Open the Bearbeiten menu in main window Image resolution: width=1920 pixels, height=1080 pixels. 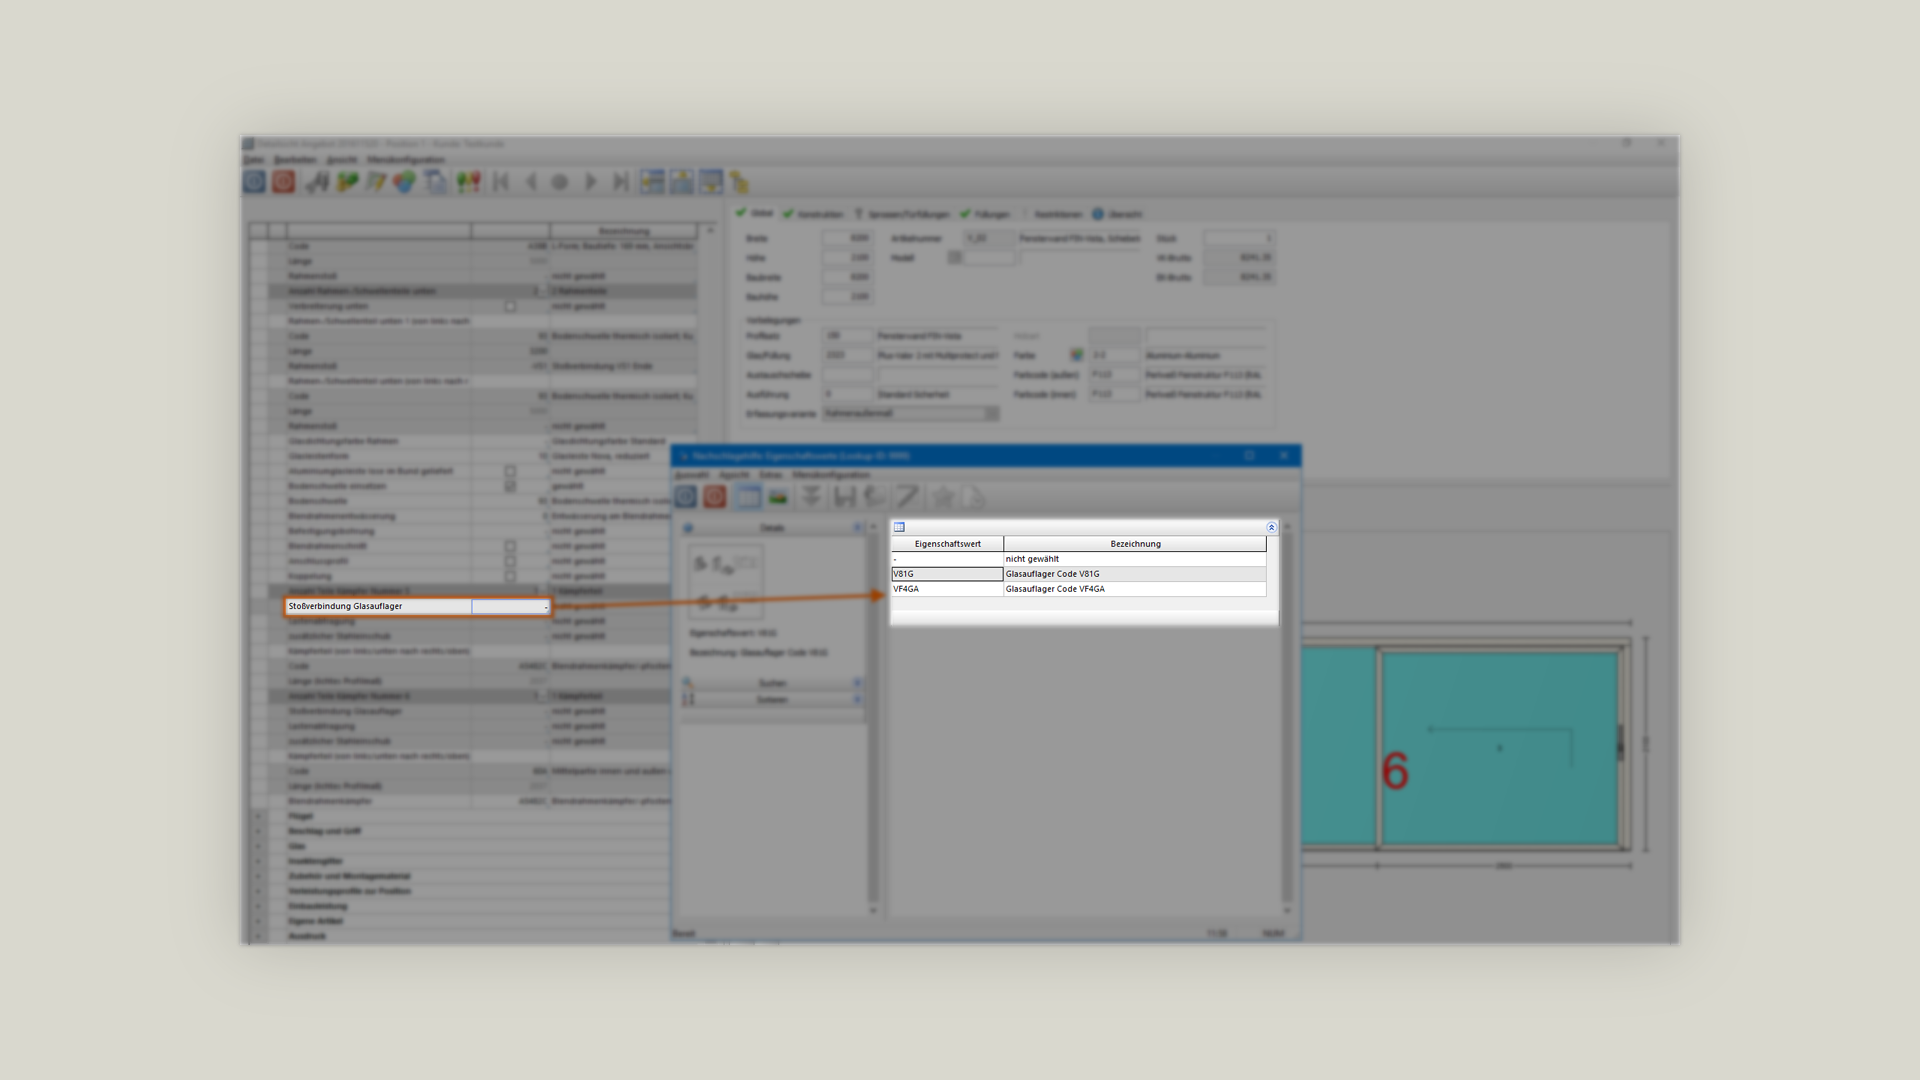tap(295, 160)
